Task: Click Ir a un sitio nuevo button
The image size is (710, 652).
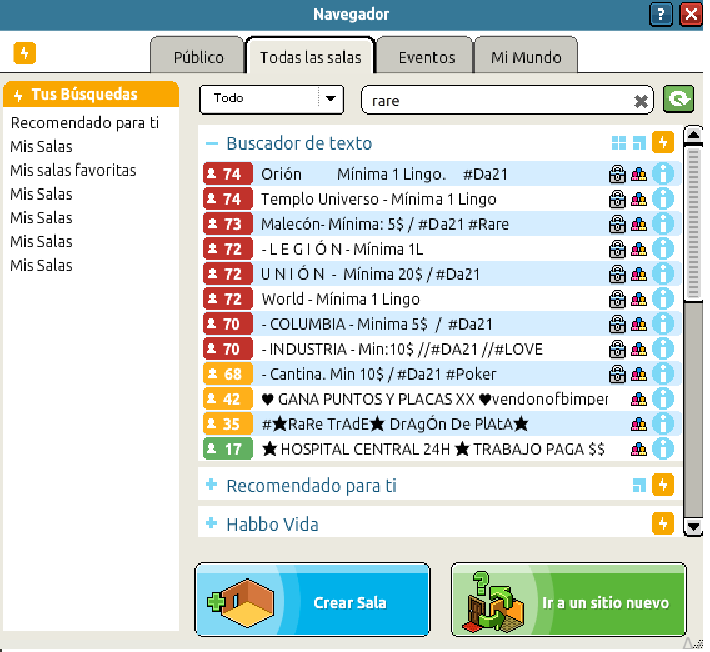Action: pyautogui.click(x=569, y=600)
